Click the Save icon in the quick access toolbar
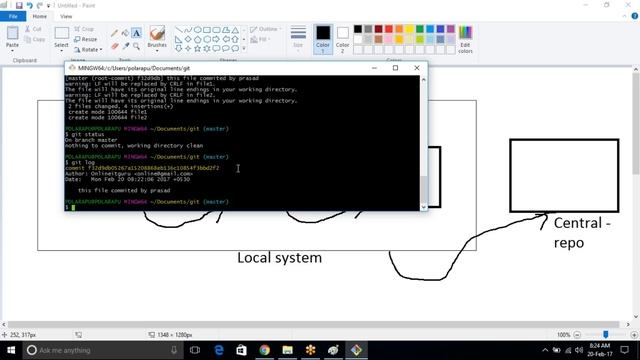Screen dimensions: 640x360 tap(19, 5)
